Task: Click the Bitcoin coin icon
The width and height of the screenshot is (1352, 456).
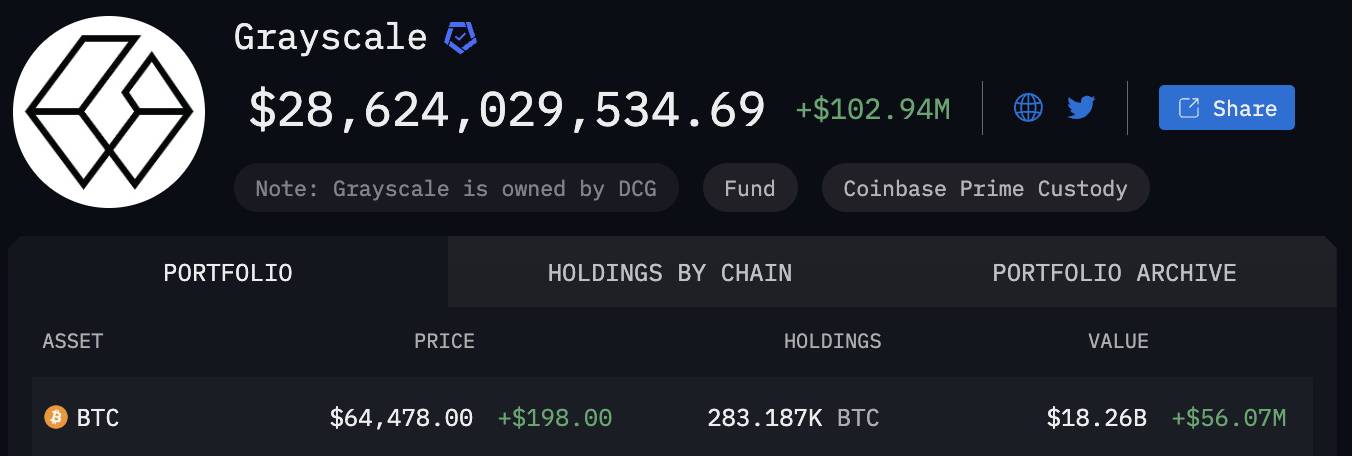Action: (x=56, y=417)
